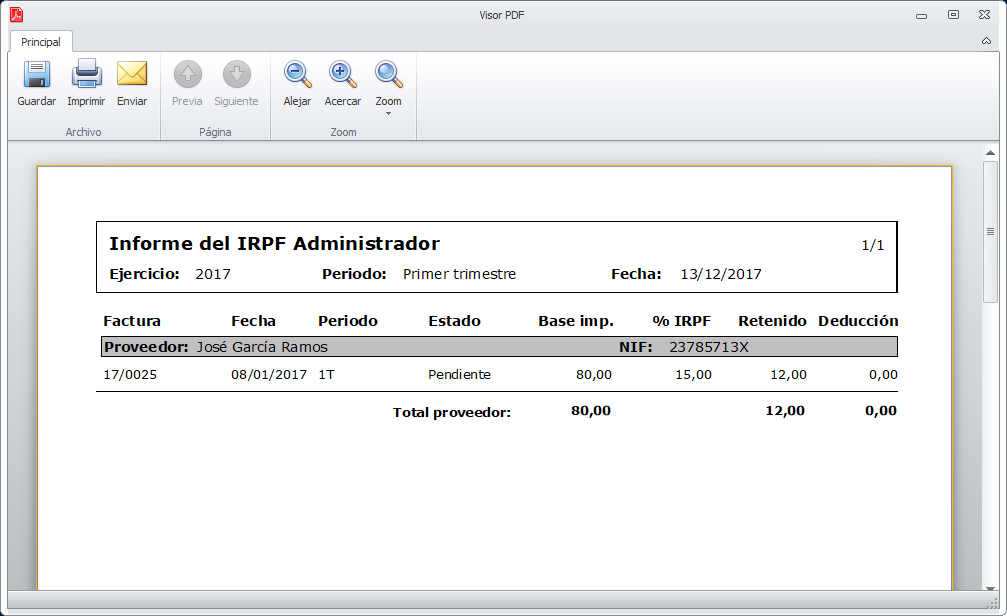Select the Proveedor José García Ramos row
This screenshot has width=1007, height=616.
coord(497,347)
